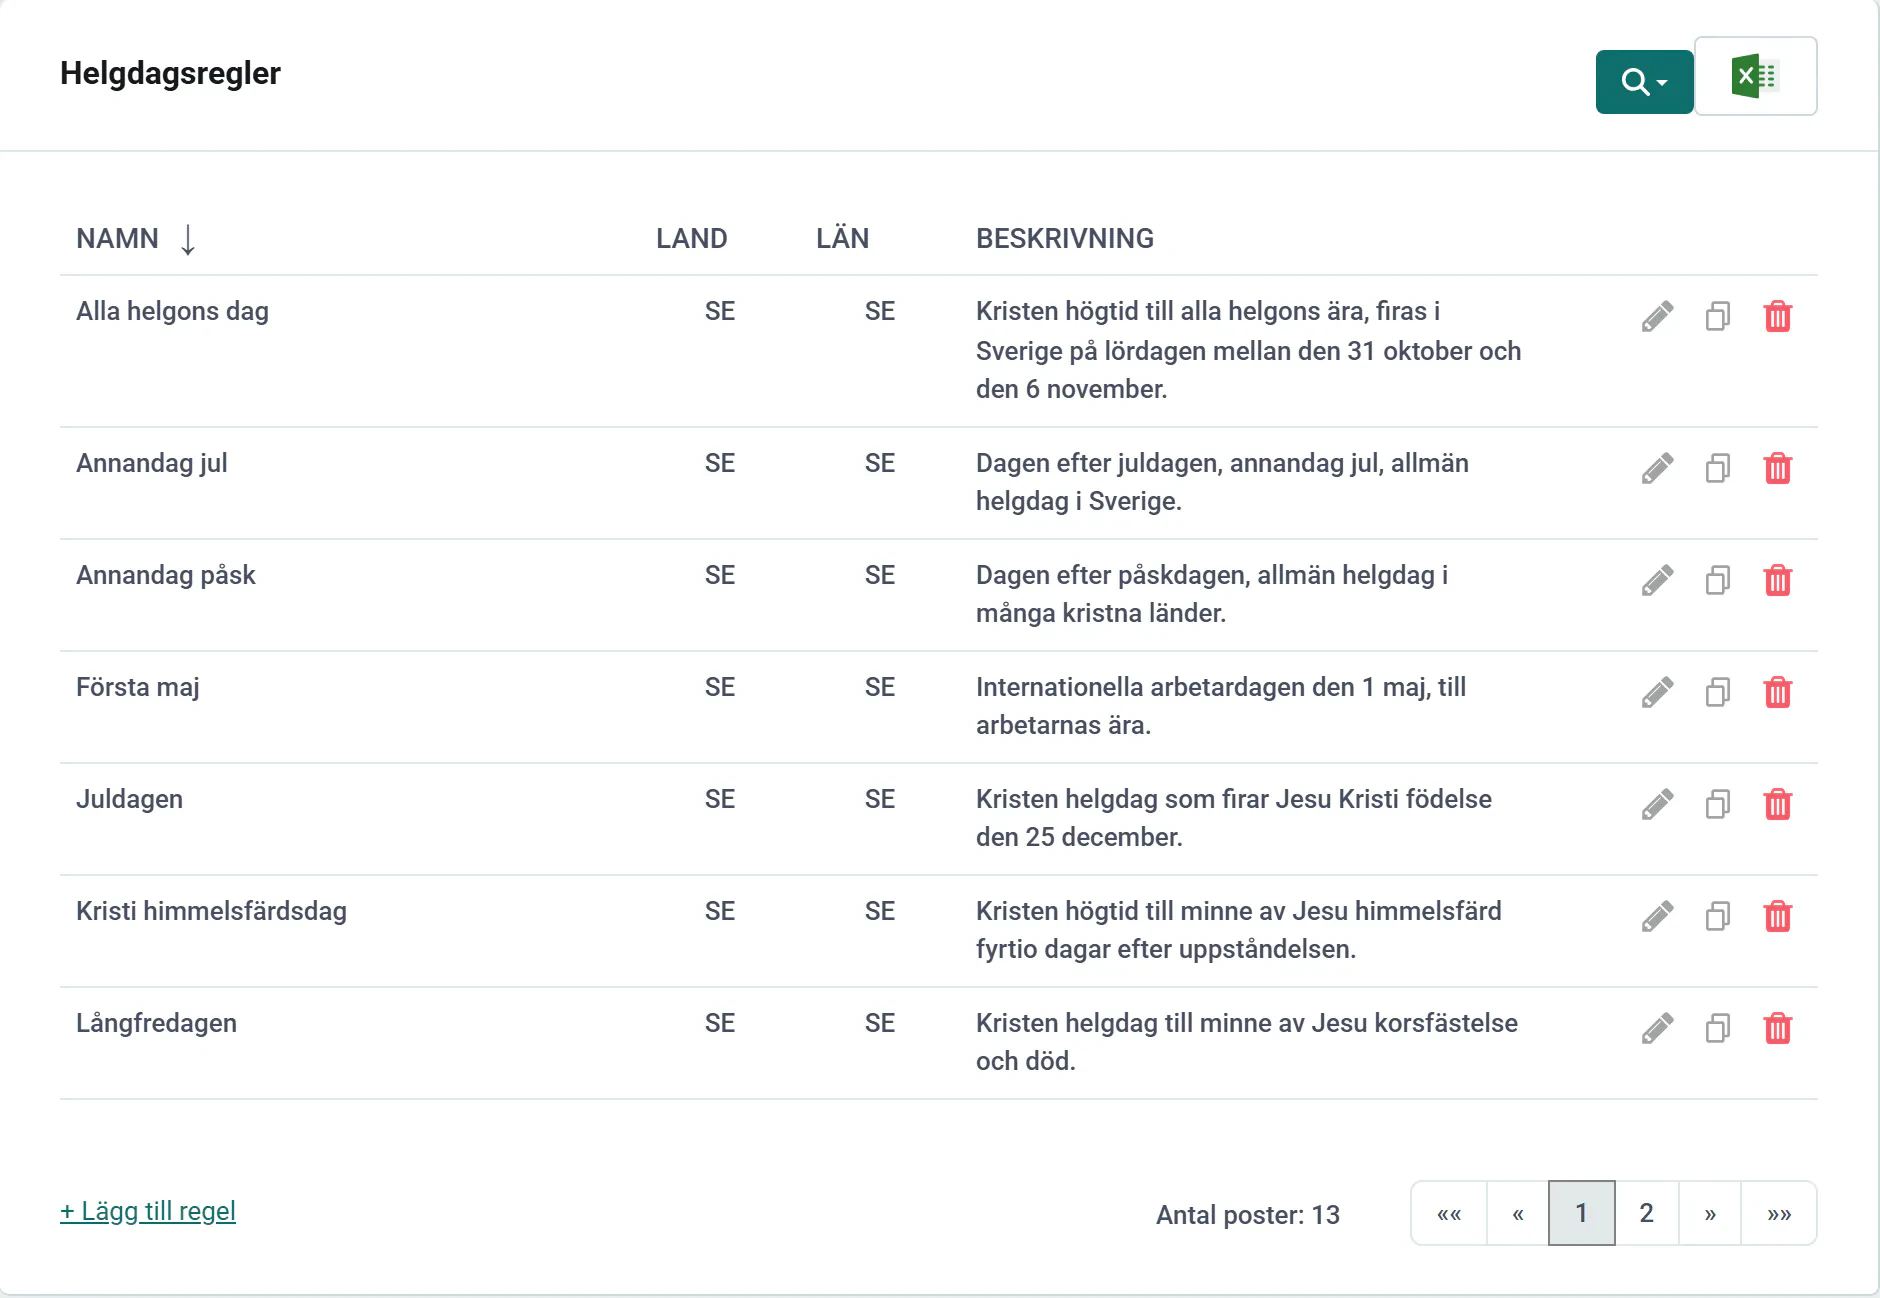Select page 1 in pagination

(1582, 1214)
